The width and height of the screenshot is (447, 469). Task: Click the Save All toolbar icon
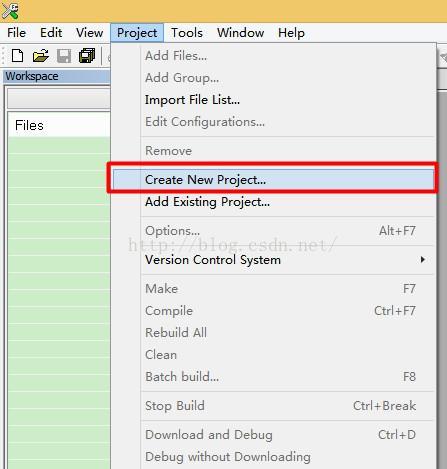[87, 56]
